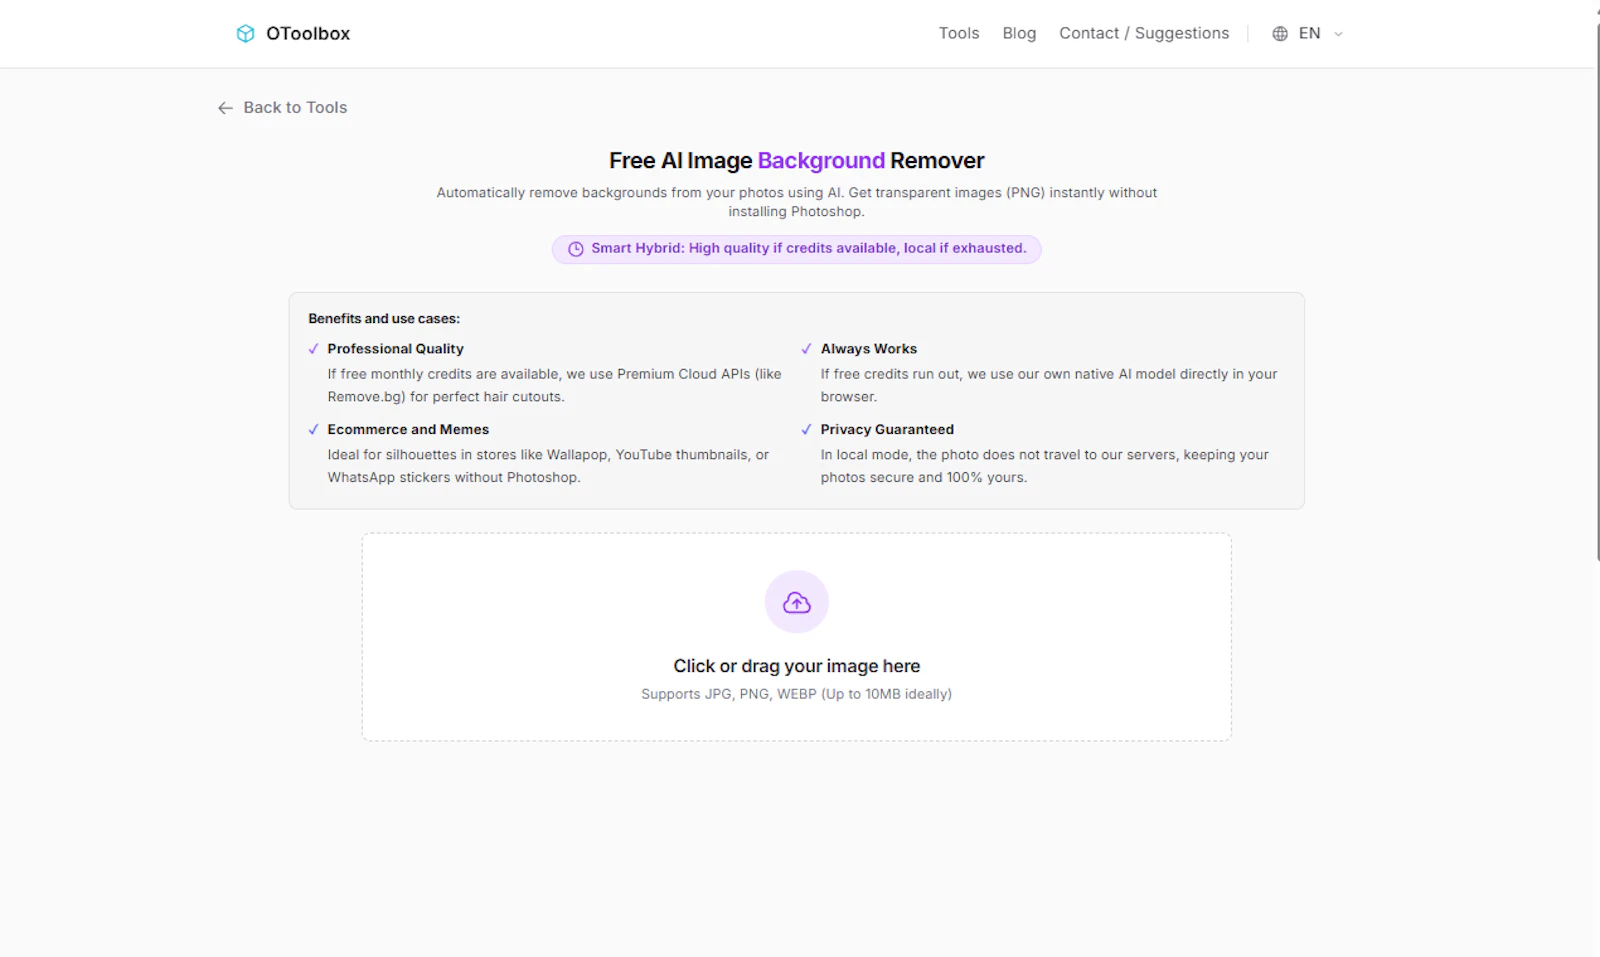Screen dimensions: 1600x957
Task: Click the clock icon in Smart Hybrid badge
Action: [x=576, y=249]
